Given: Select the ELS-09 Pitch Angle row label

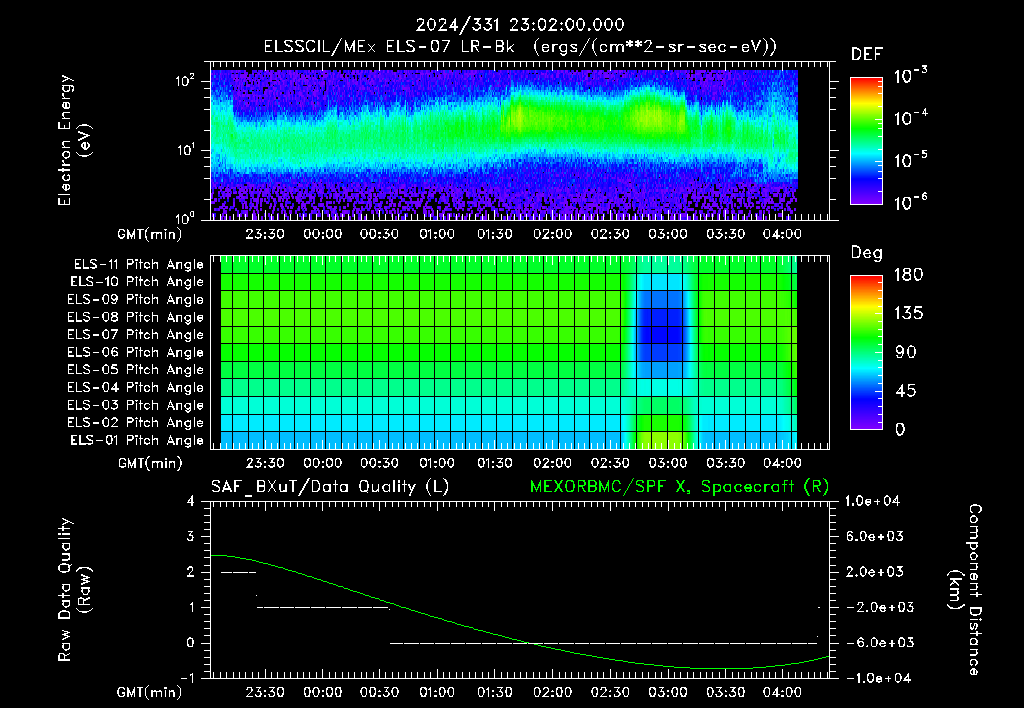Looking at the screenshot, I should coord(136,300).
